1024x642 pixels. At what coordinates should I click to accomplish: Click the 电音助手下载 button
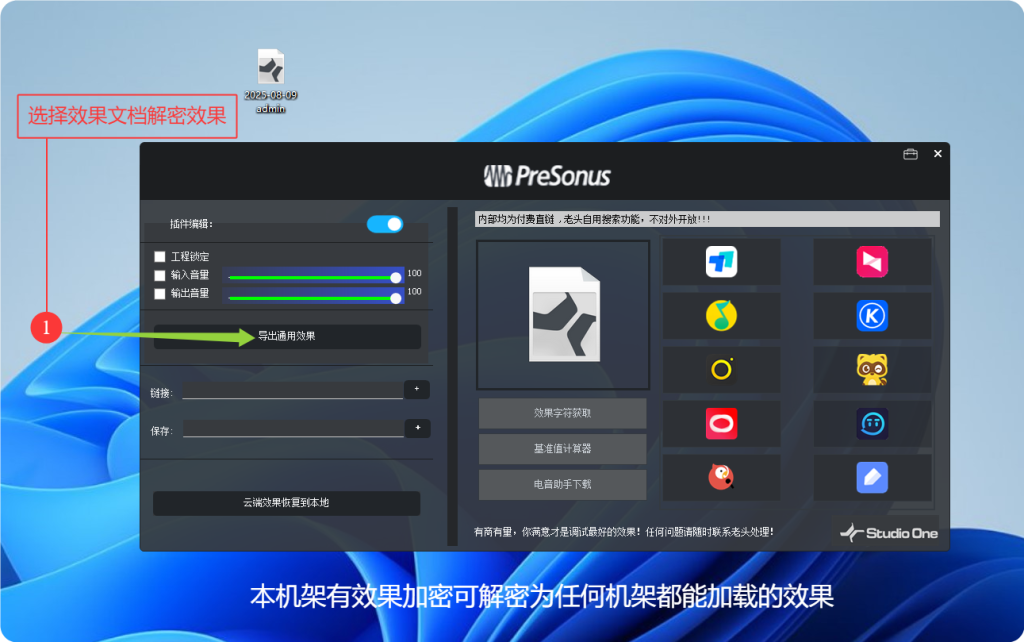(562, 485)
